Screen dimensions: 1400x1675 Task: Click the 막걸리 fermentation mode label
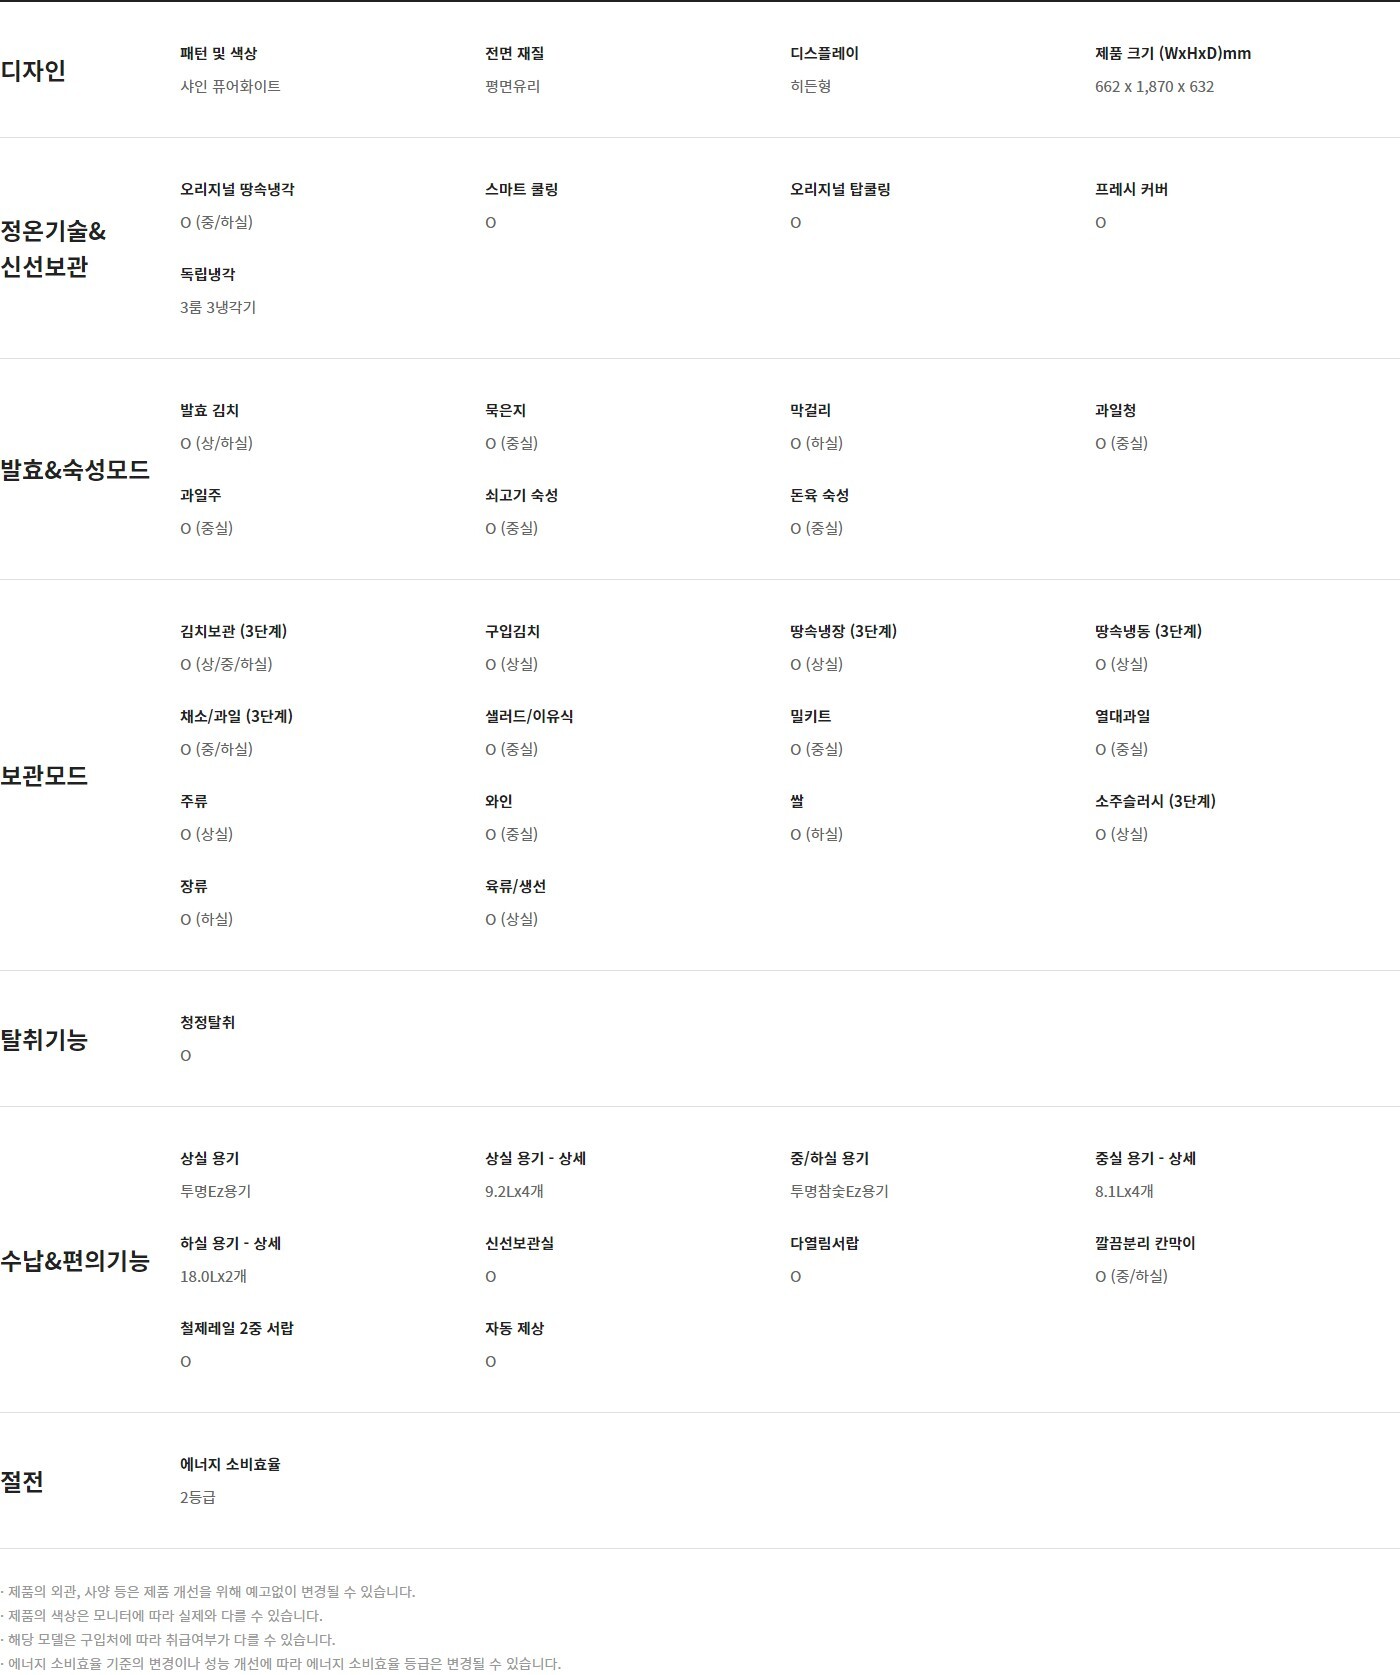pos(810,410)
